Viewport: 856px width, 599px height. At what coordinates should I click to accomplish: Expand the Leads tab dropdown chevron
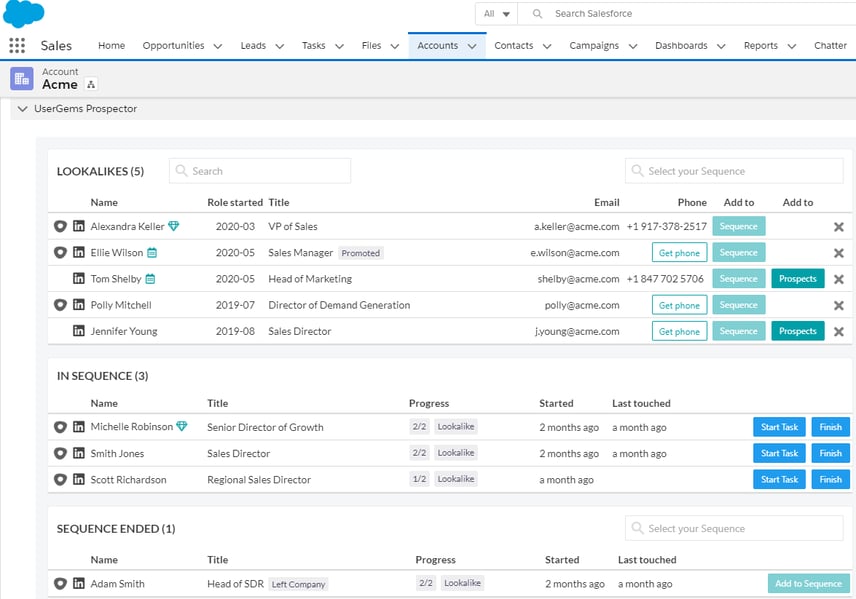pos(280,46)
